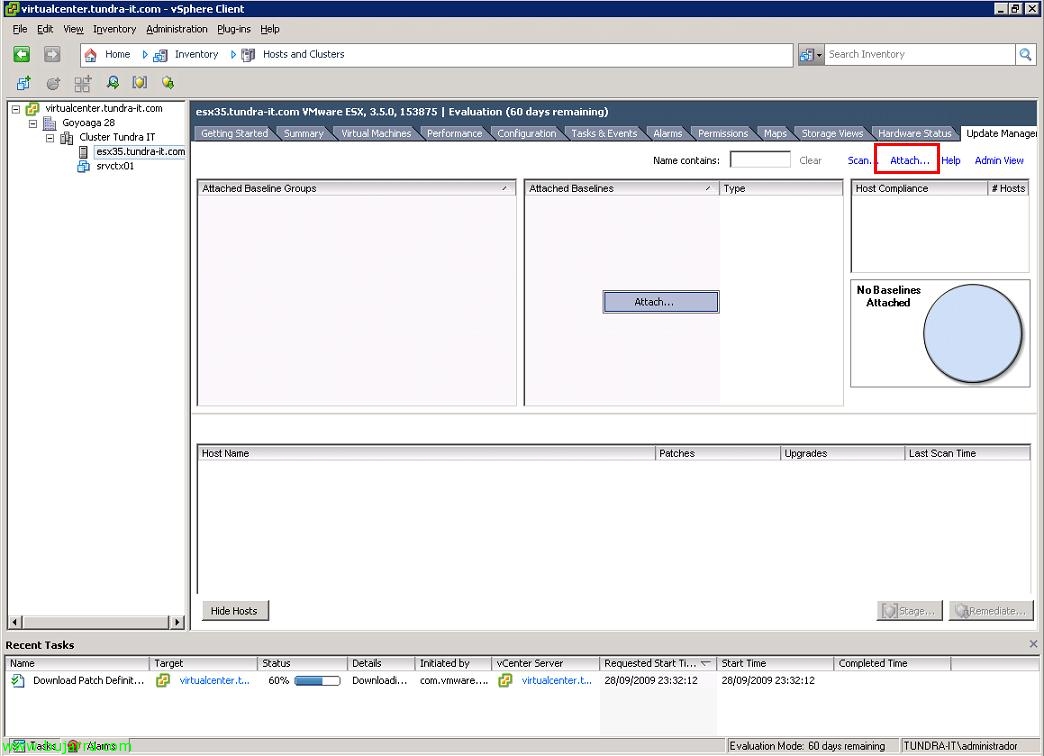Click the first toolbar icon under navigation

[24, 83]
